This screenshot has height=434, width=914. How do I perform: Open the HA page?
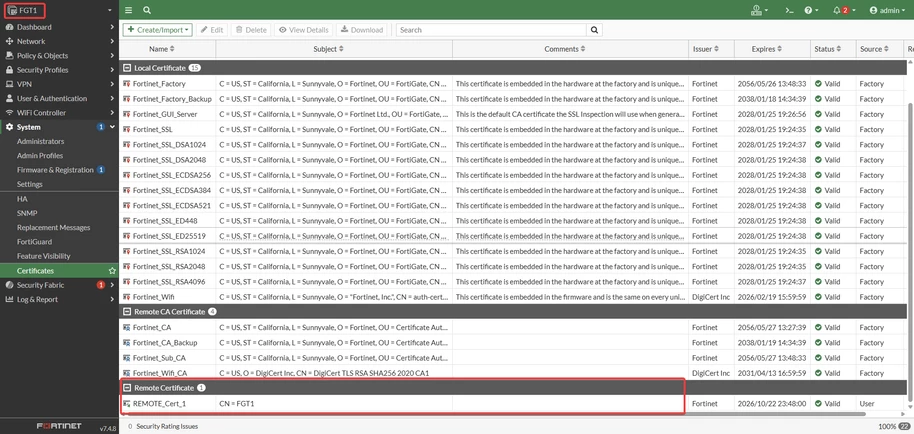tap(22, 199)
